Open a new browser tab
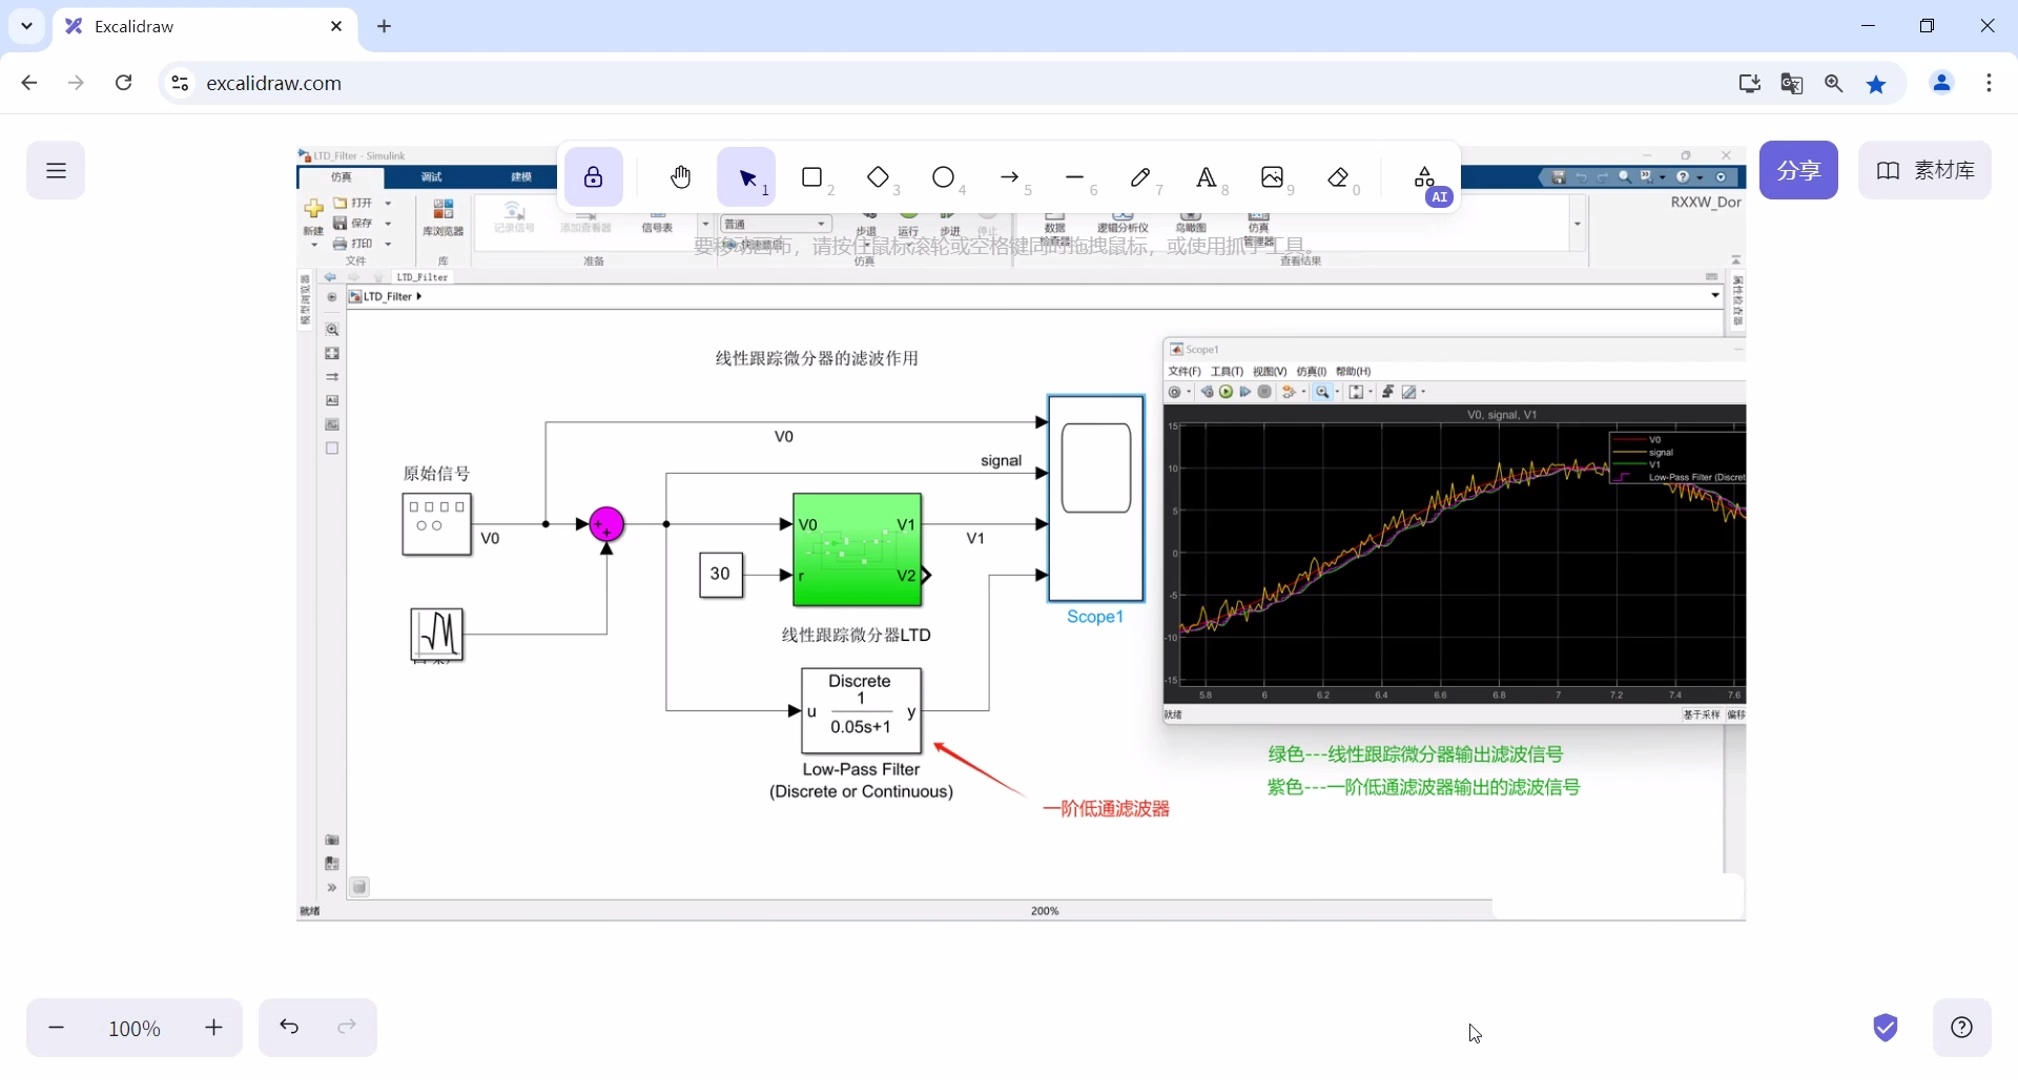 (384, 26)
